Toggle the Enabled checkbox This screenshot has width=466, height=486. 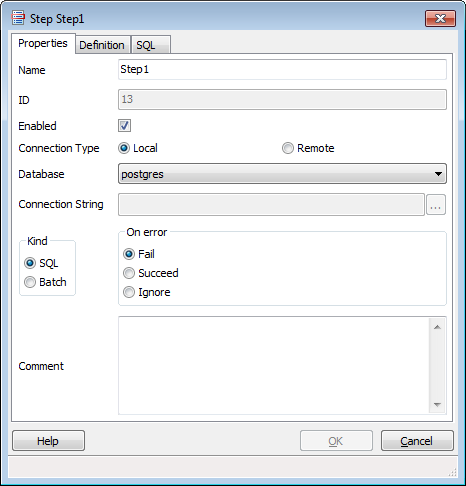124,126
